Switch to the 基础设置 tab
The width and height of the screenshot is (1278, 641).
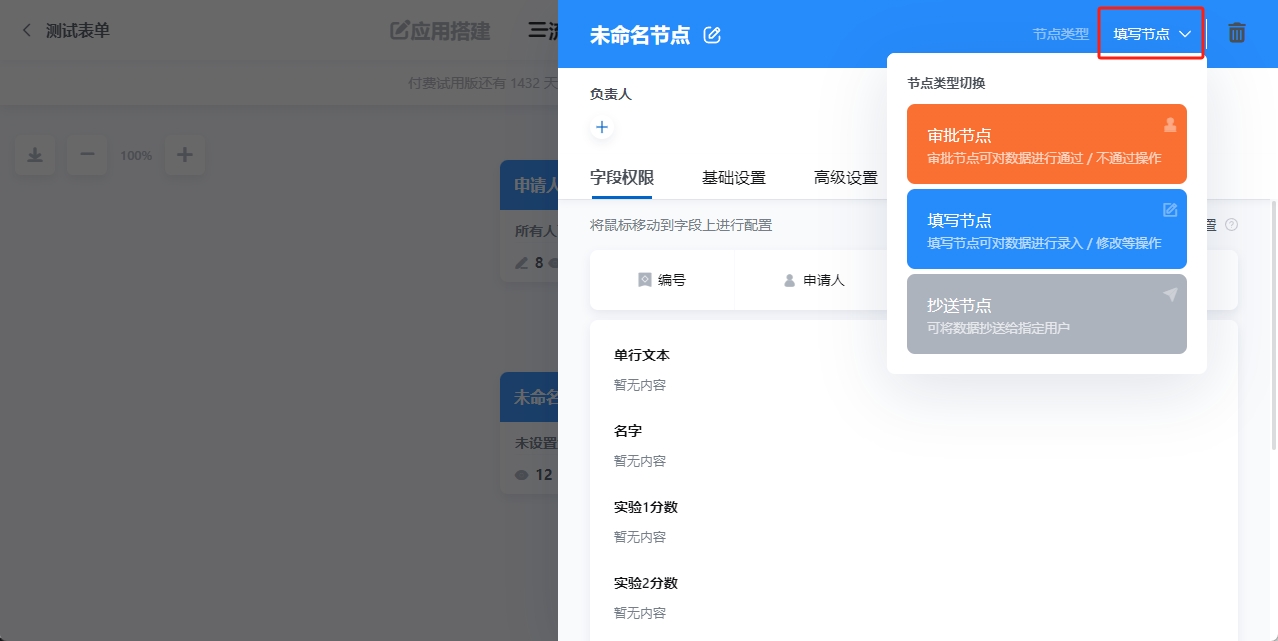tap(734, 177)
